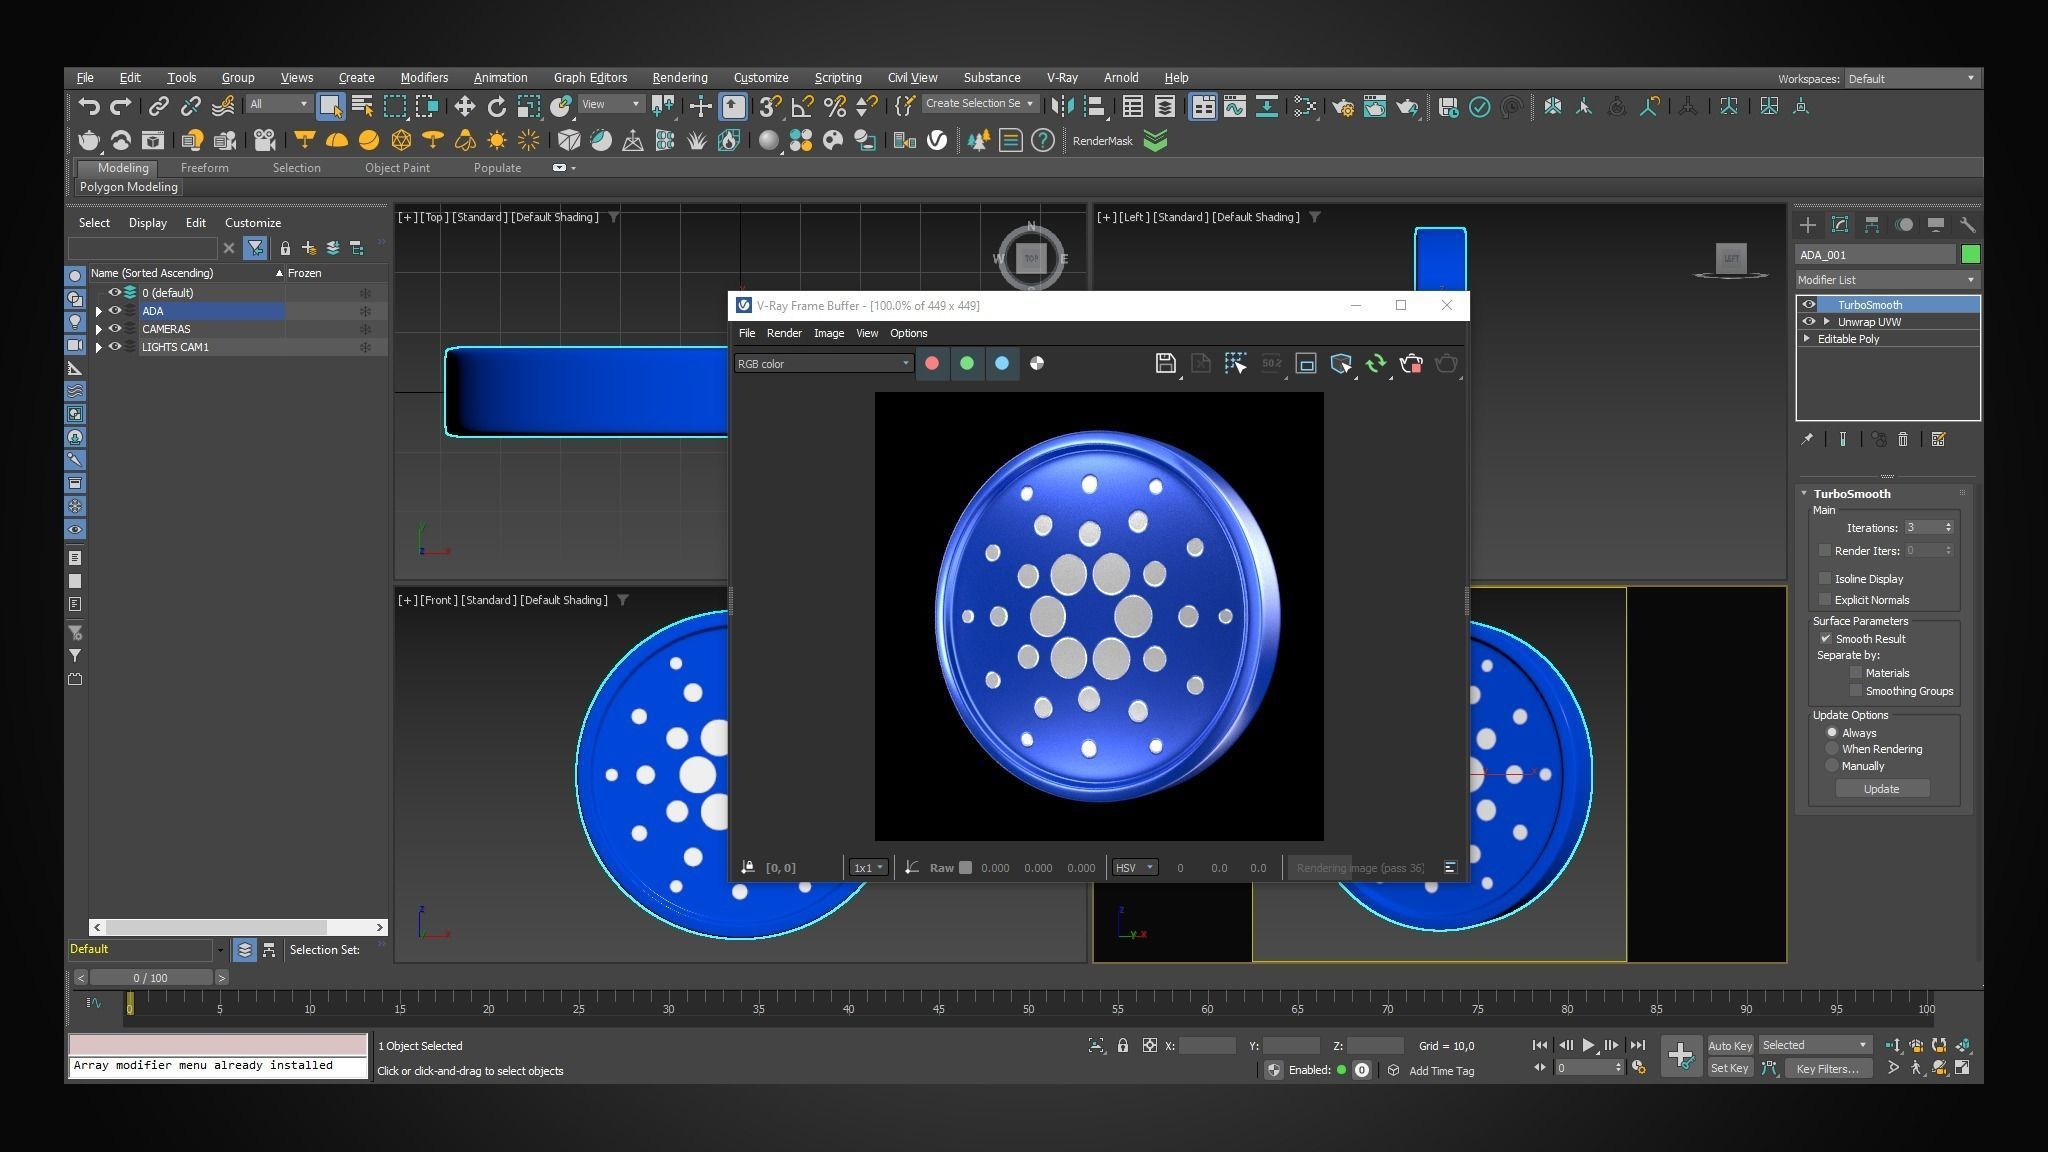Toggle blue channel in Frame Buffer

point(1002,364)
